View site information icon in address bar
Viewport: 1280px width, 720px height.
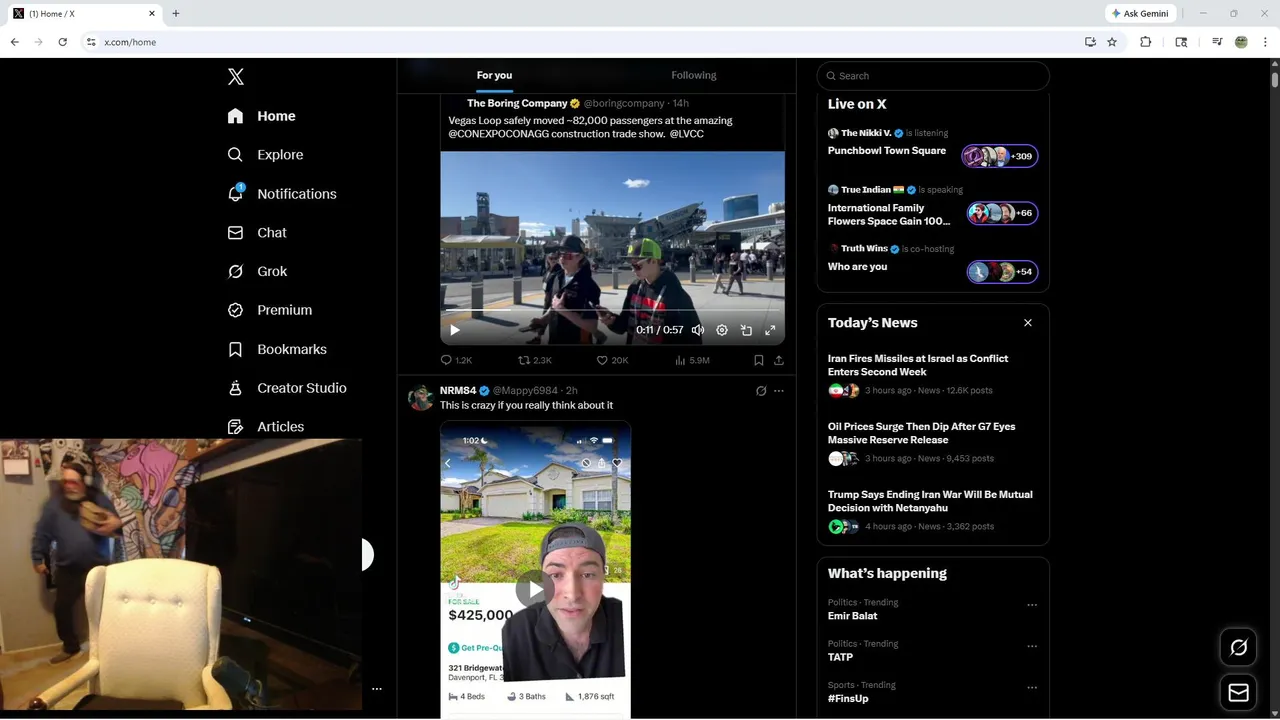[x=91, y=42]
